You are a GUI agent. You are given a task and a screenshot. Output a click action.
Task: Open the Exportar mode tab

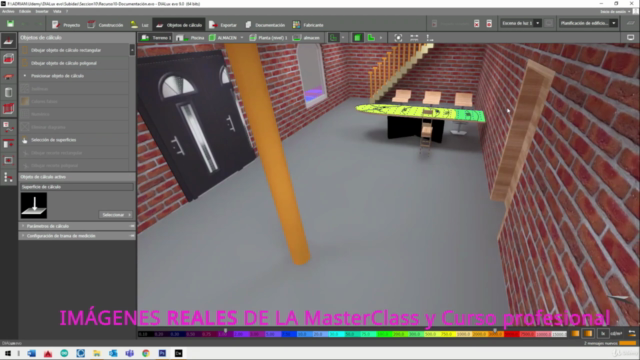(223, 25)
